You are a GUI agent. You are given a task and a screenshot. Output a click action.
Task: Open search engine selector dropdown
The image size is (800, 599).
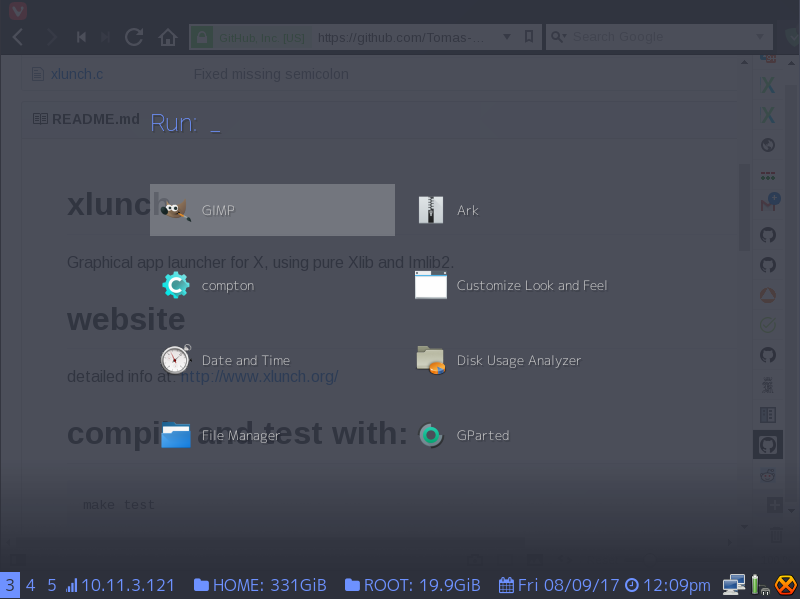tap(559, 37)
